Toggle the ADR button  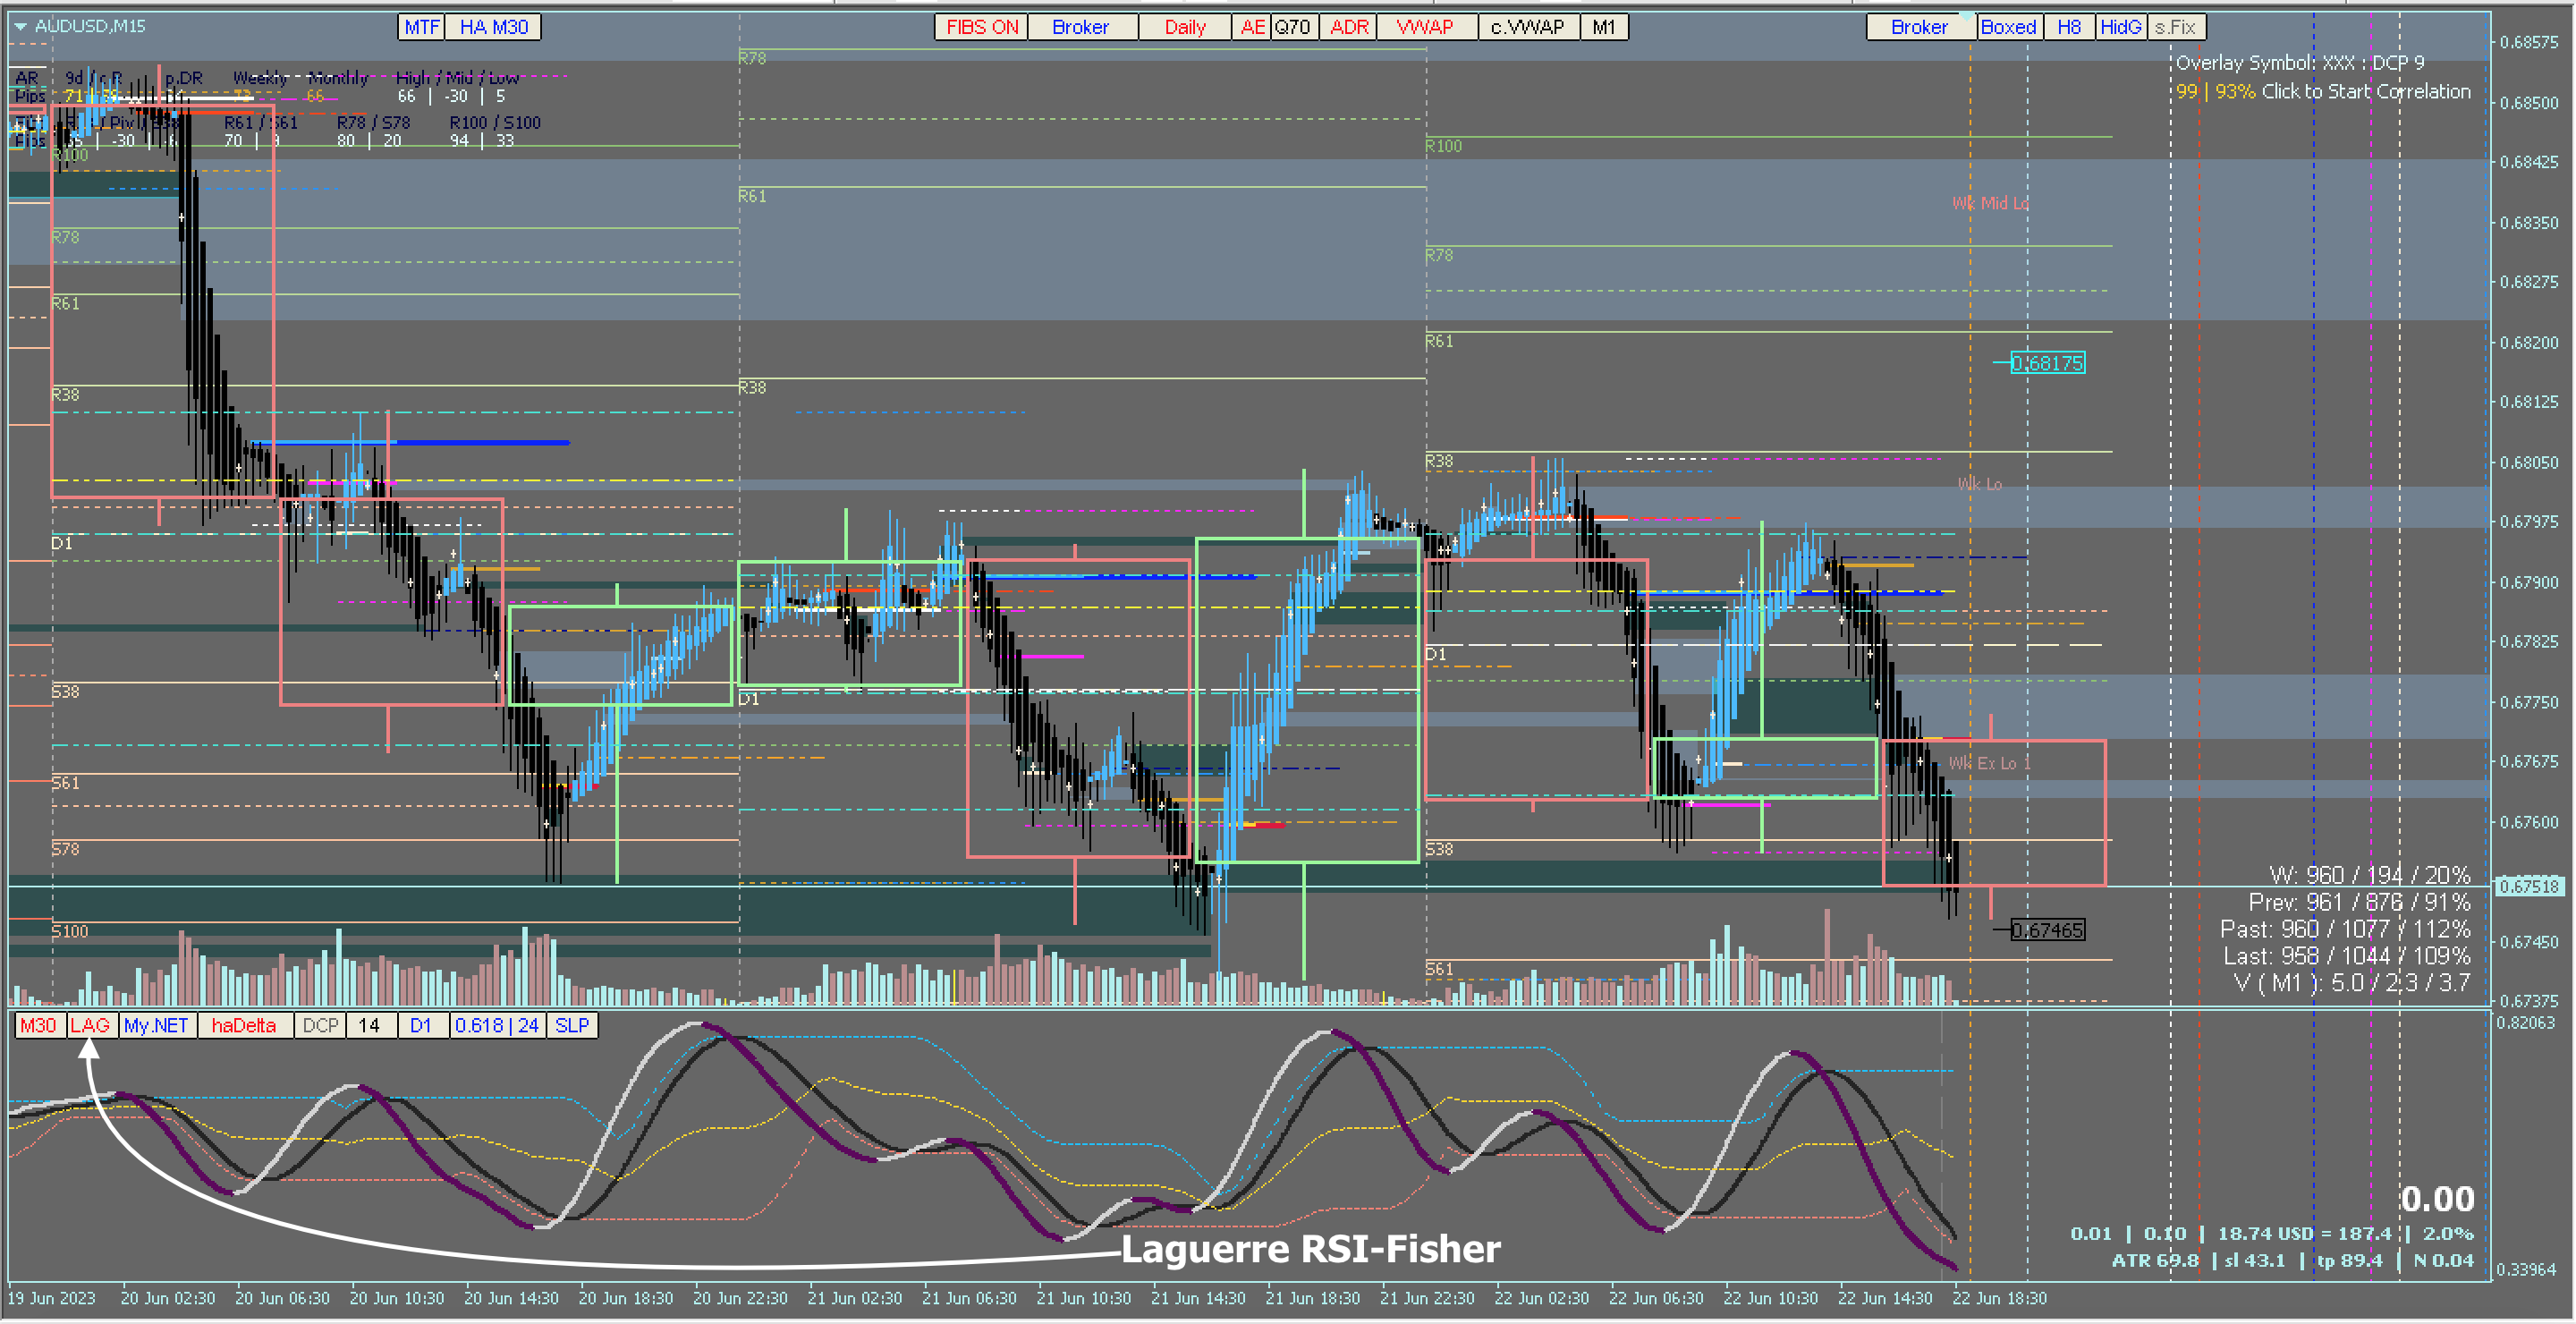coord(1348,27)
